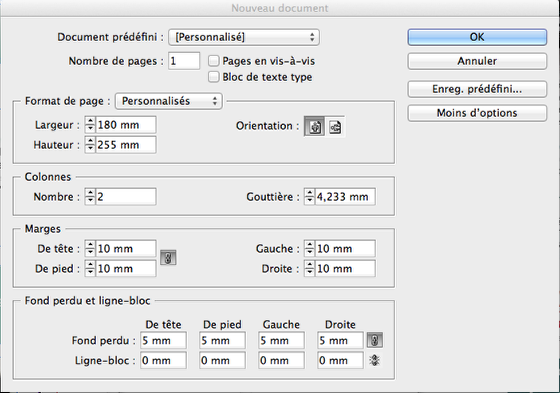Click the Hauteur 255 mm field
This screenshot has height=393, width=560.
point(126,145)
